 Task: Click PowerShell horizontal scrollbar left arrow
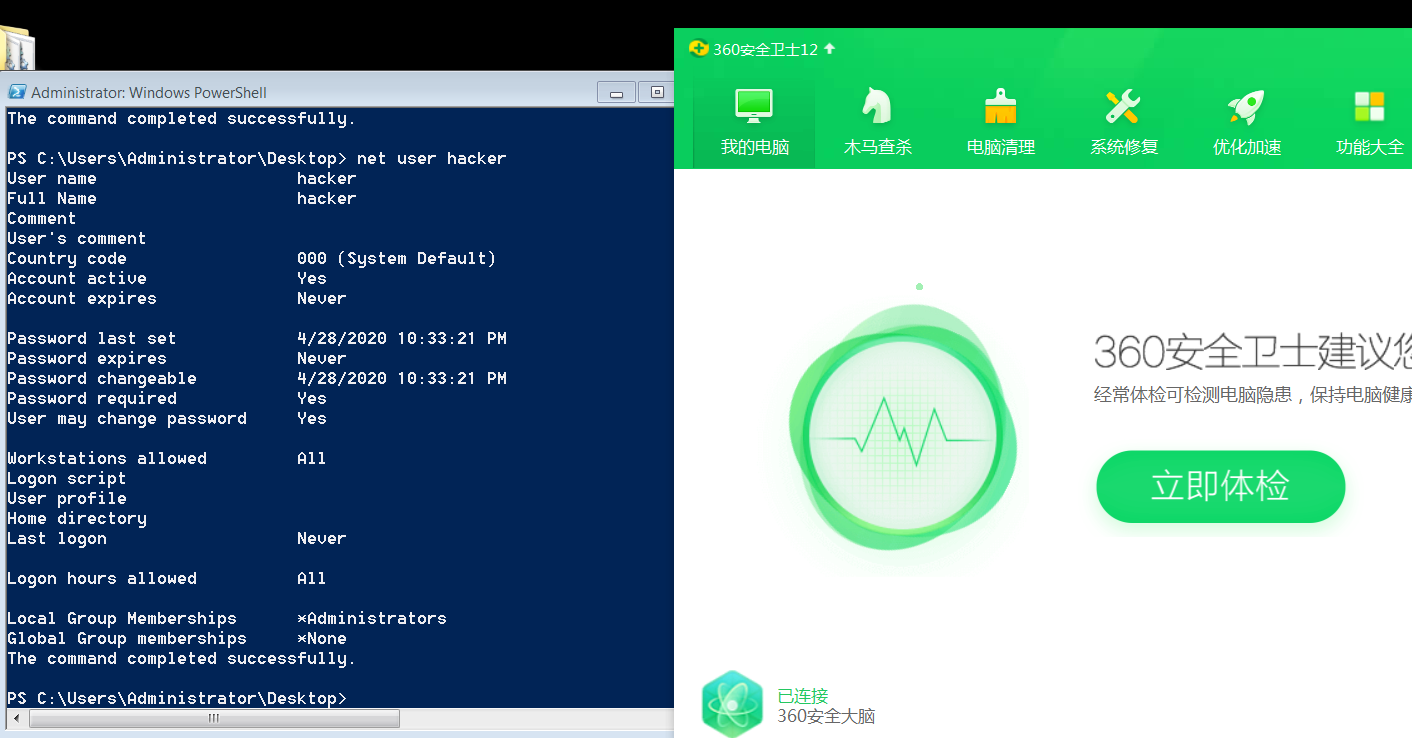click(x=17, y=719)
